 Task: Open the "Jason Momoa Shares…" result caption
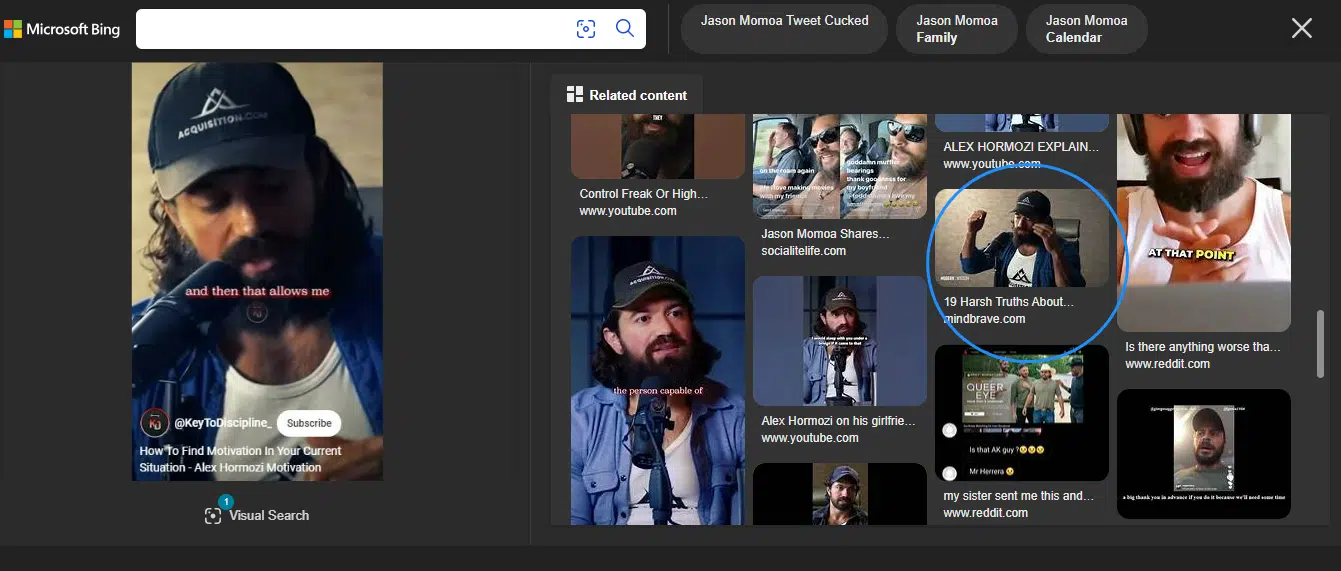click(x=825, y=234)
